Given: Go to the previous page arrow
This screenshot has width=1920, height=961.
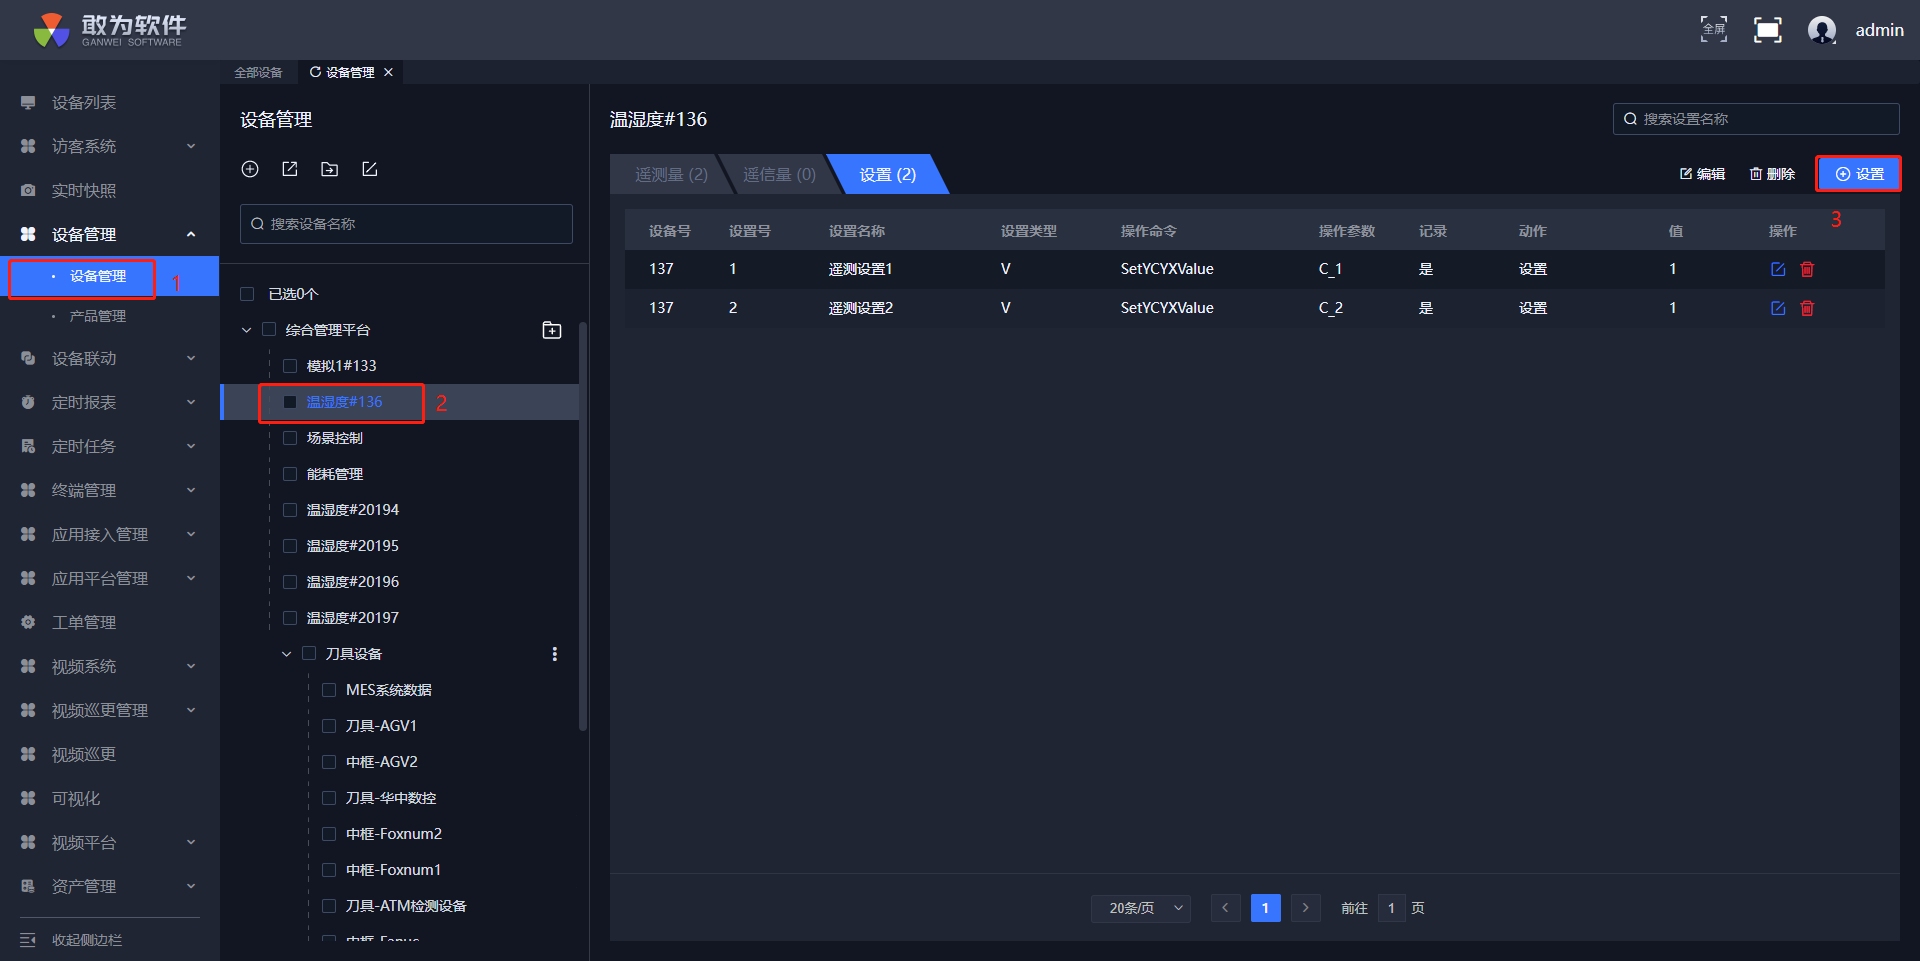Looking at the screenshot, I should [1225, 908].
